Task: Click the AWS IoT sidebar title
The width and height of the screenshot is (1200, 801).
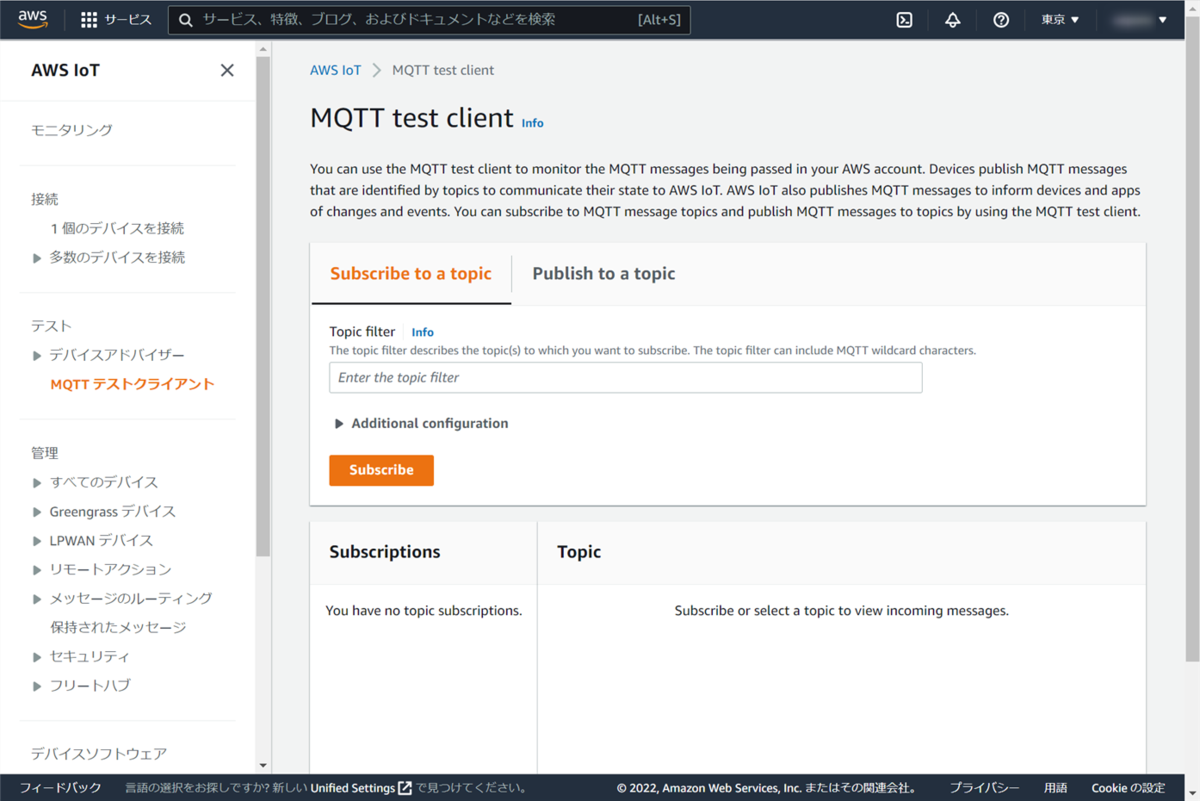Action: (x=65, y=70)
